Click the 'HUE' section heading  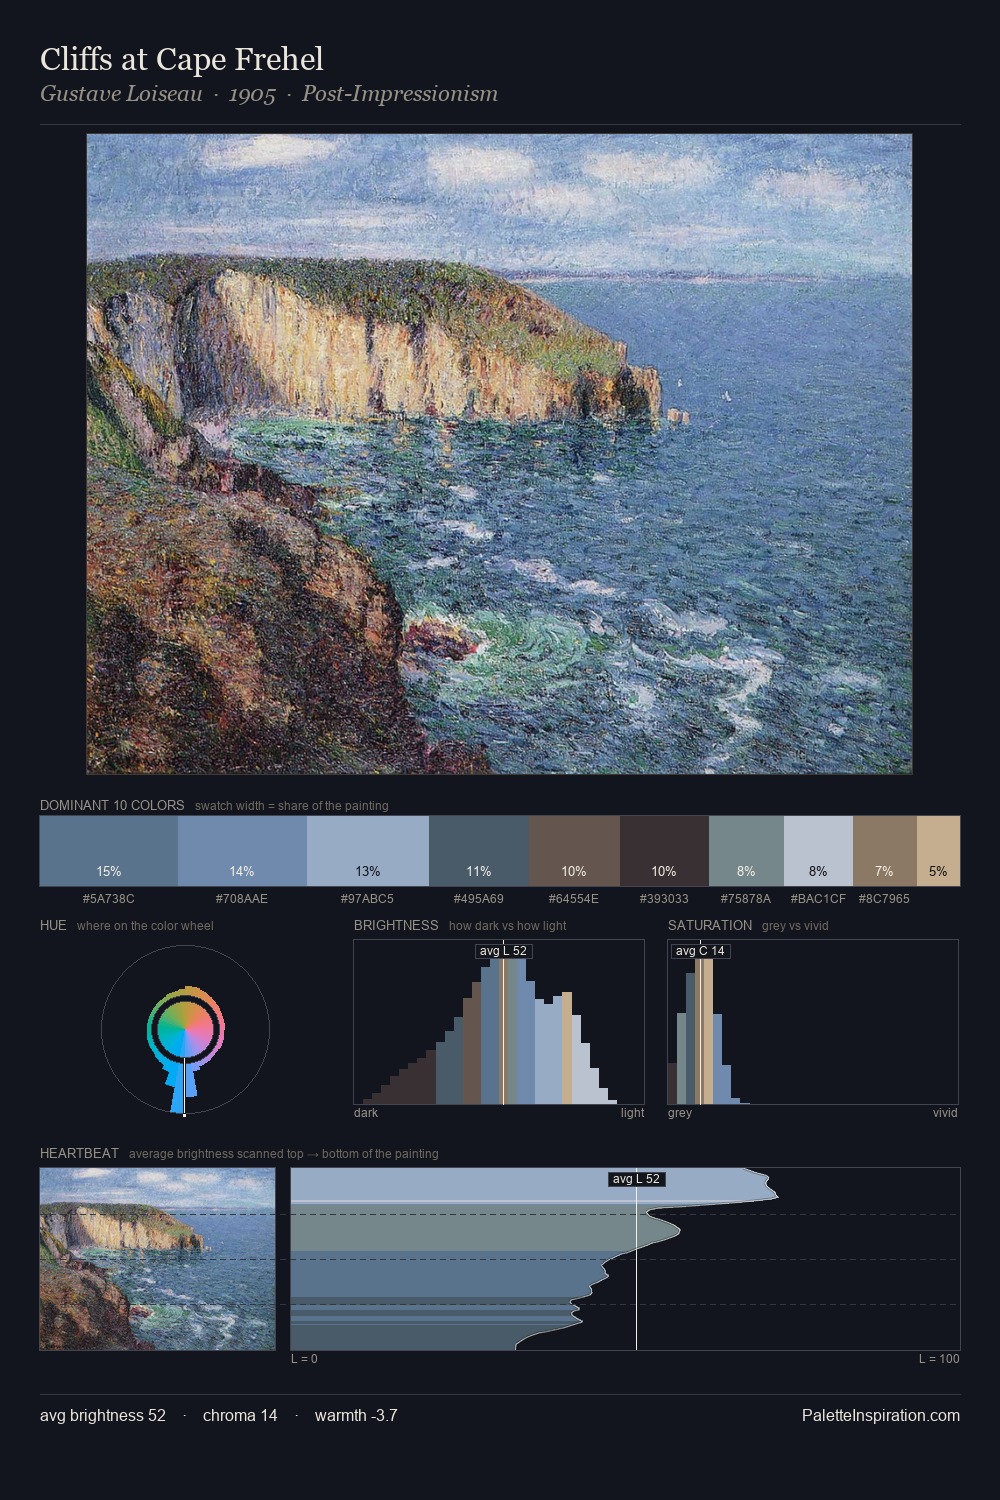(x=53, y=925)
